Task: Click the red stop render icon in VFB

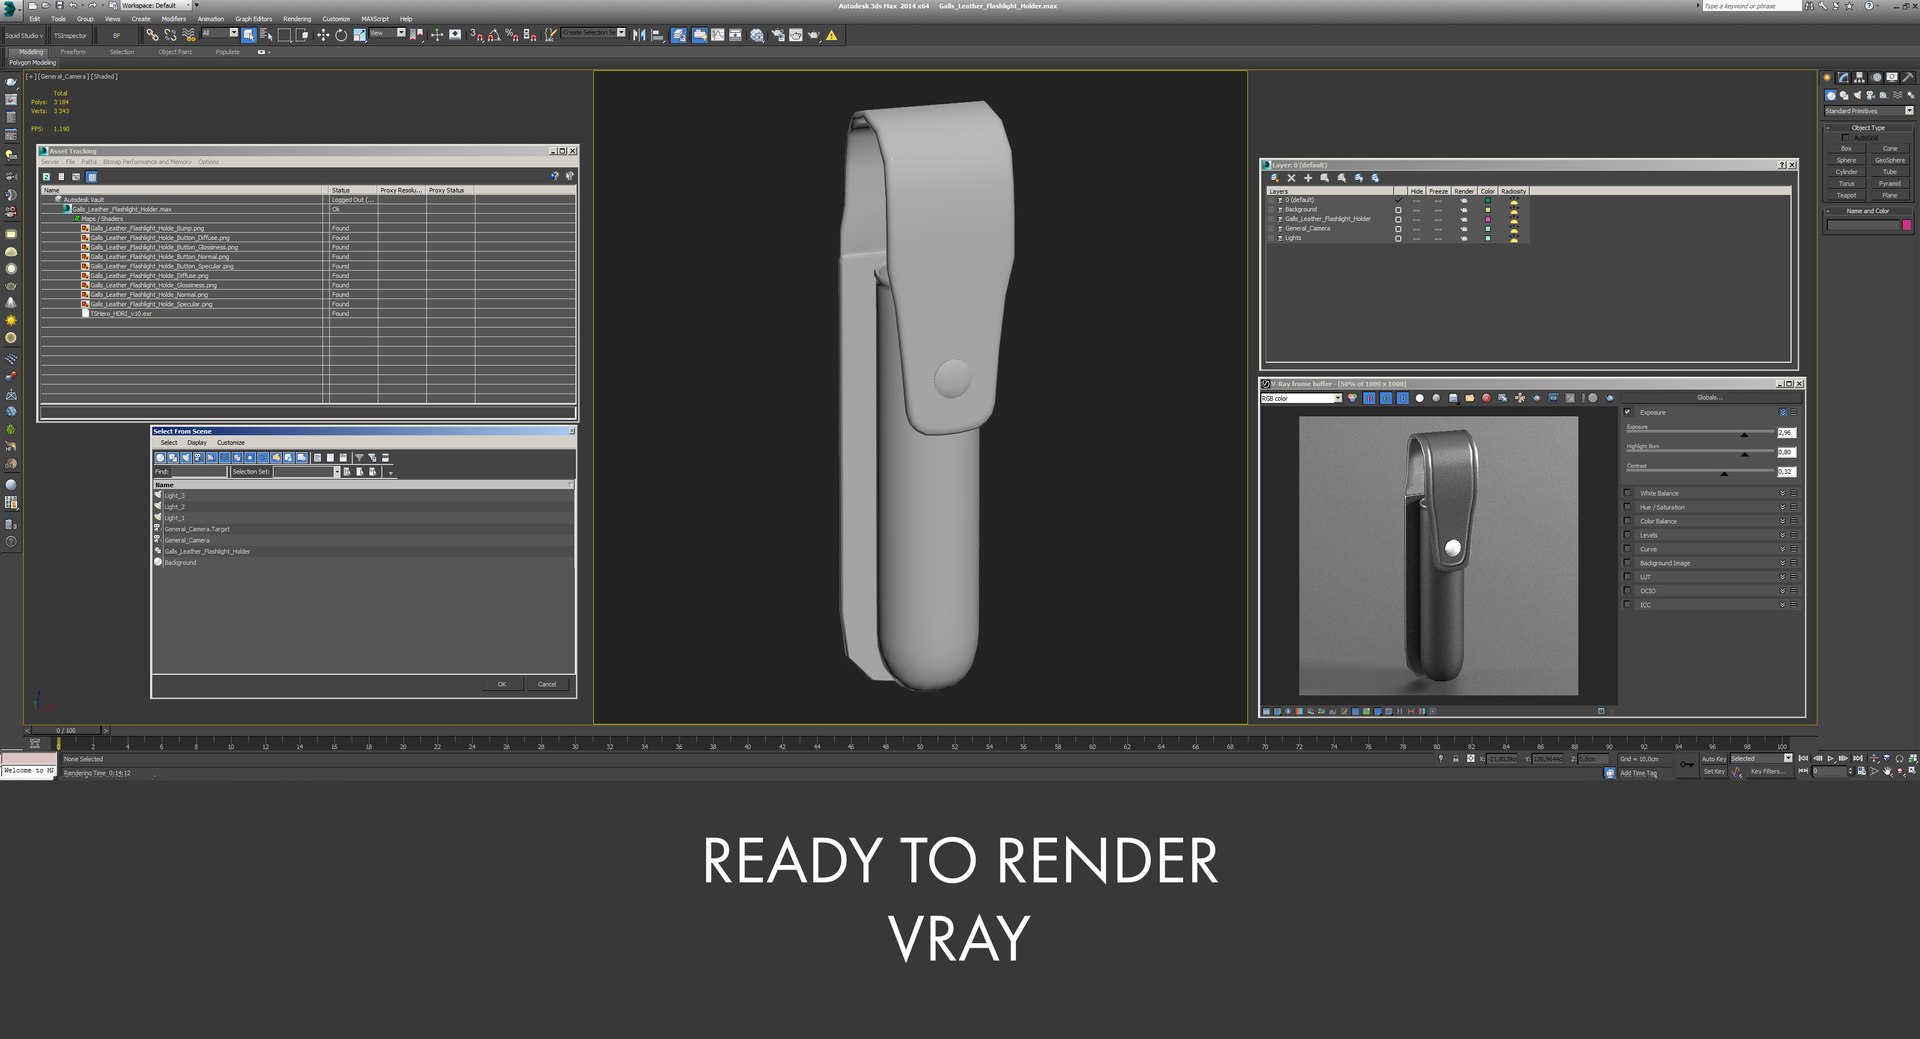Action: 1486,398
